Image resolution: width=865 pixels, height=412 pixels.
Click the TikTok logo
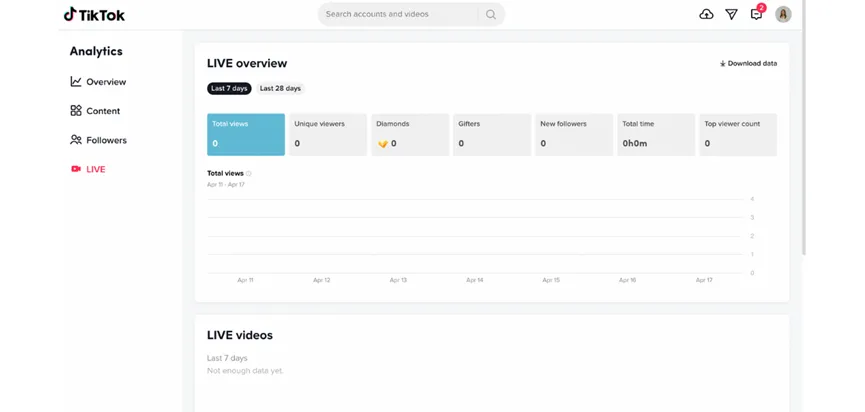click(x=94, y=14)
